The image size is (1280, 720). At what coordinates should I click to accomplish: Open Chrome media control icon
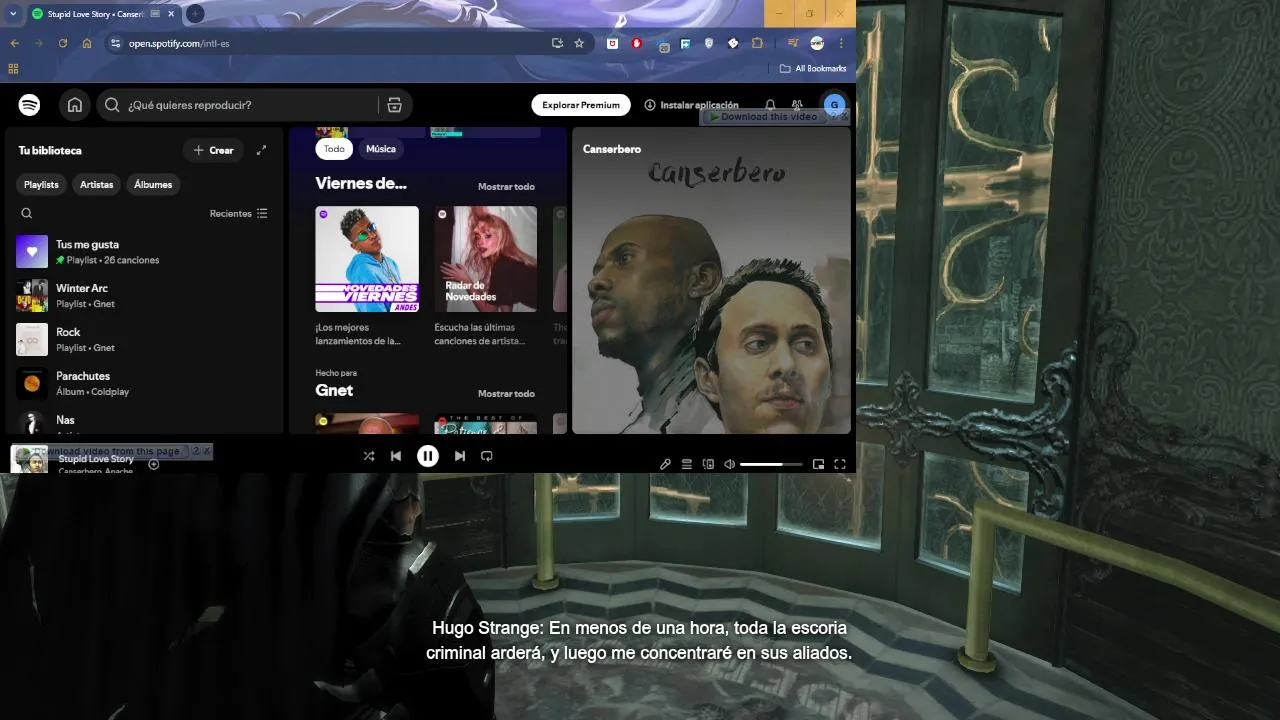click(792, 43)
